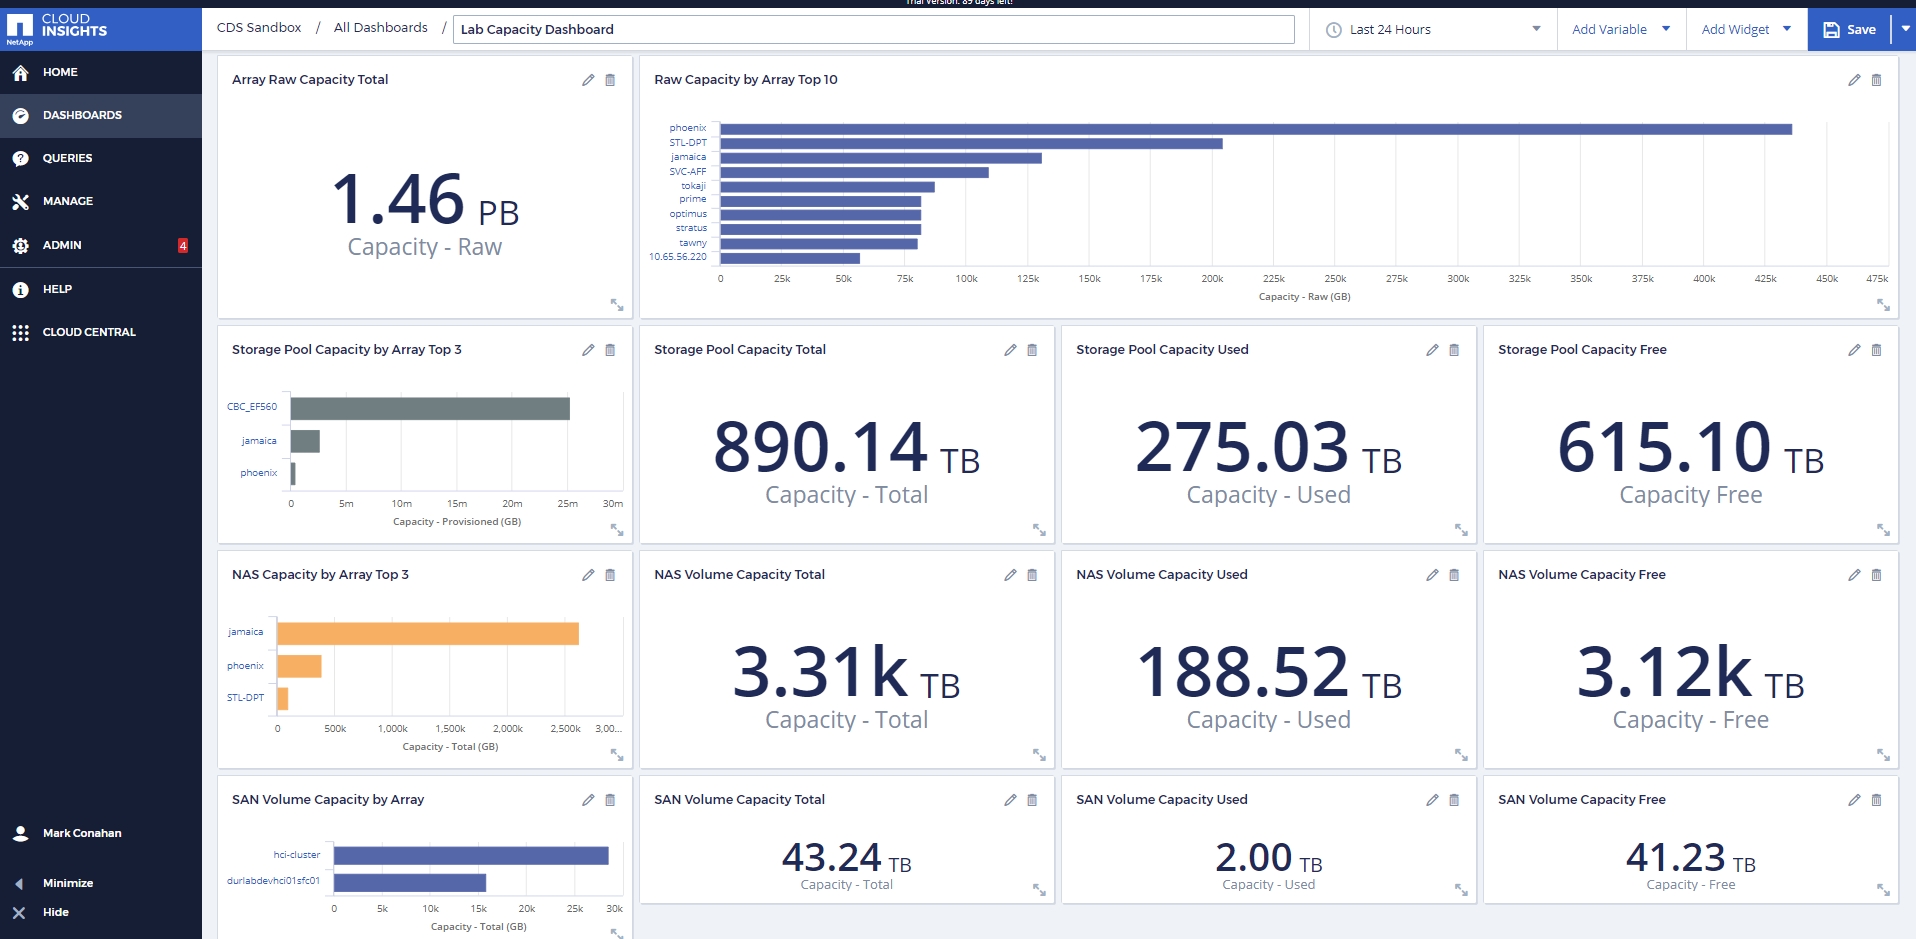
Task: Open the Manage section from sidebar
Action: [21, 201]
